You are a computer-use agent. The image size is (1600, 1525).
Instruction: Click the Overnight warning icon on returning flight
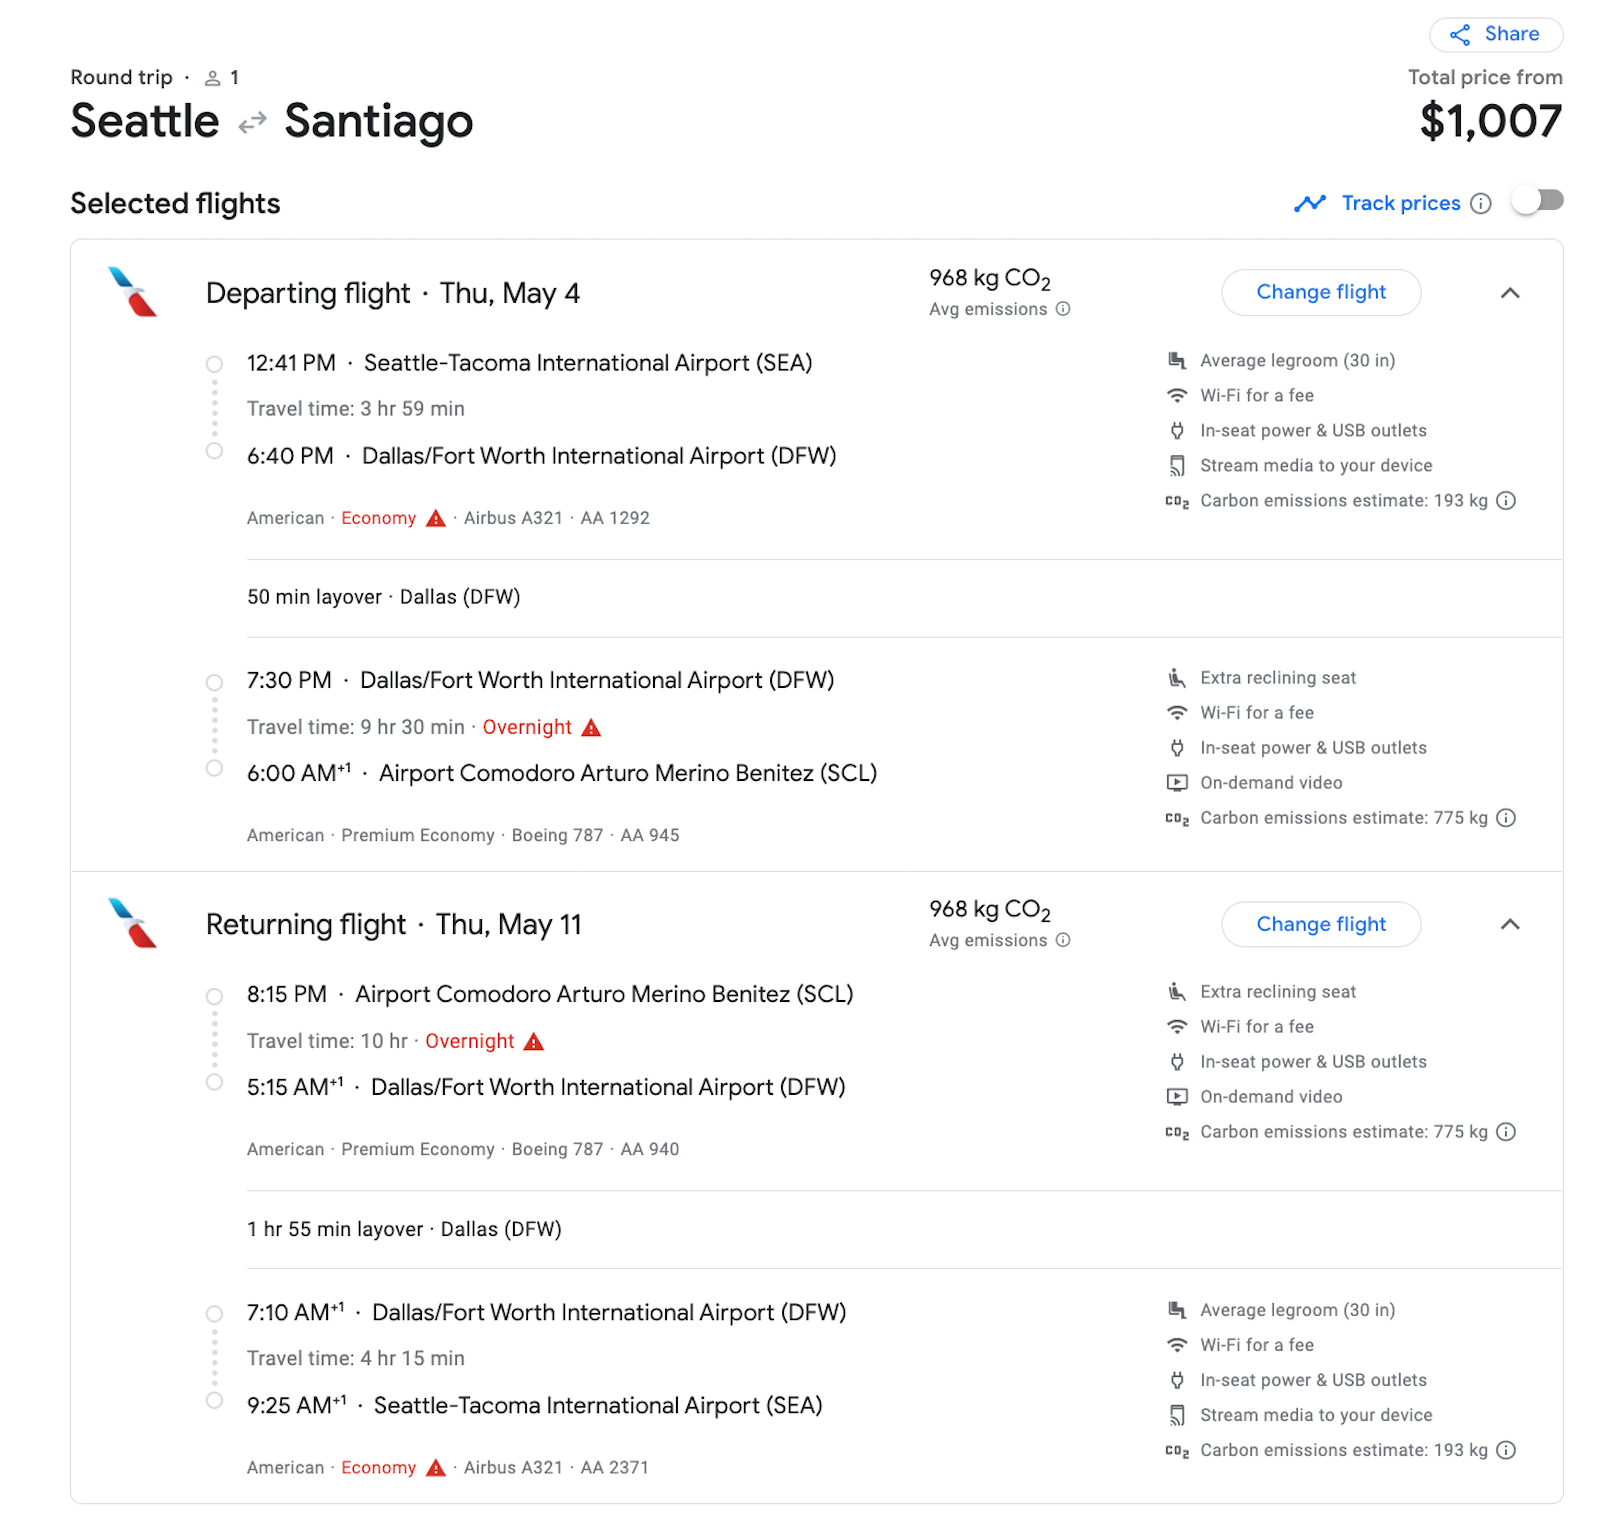pyautogui.click(x=532, y=1041)
